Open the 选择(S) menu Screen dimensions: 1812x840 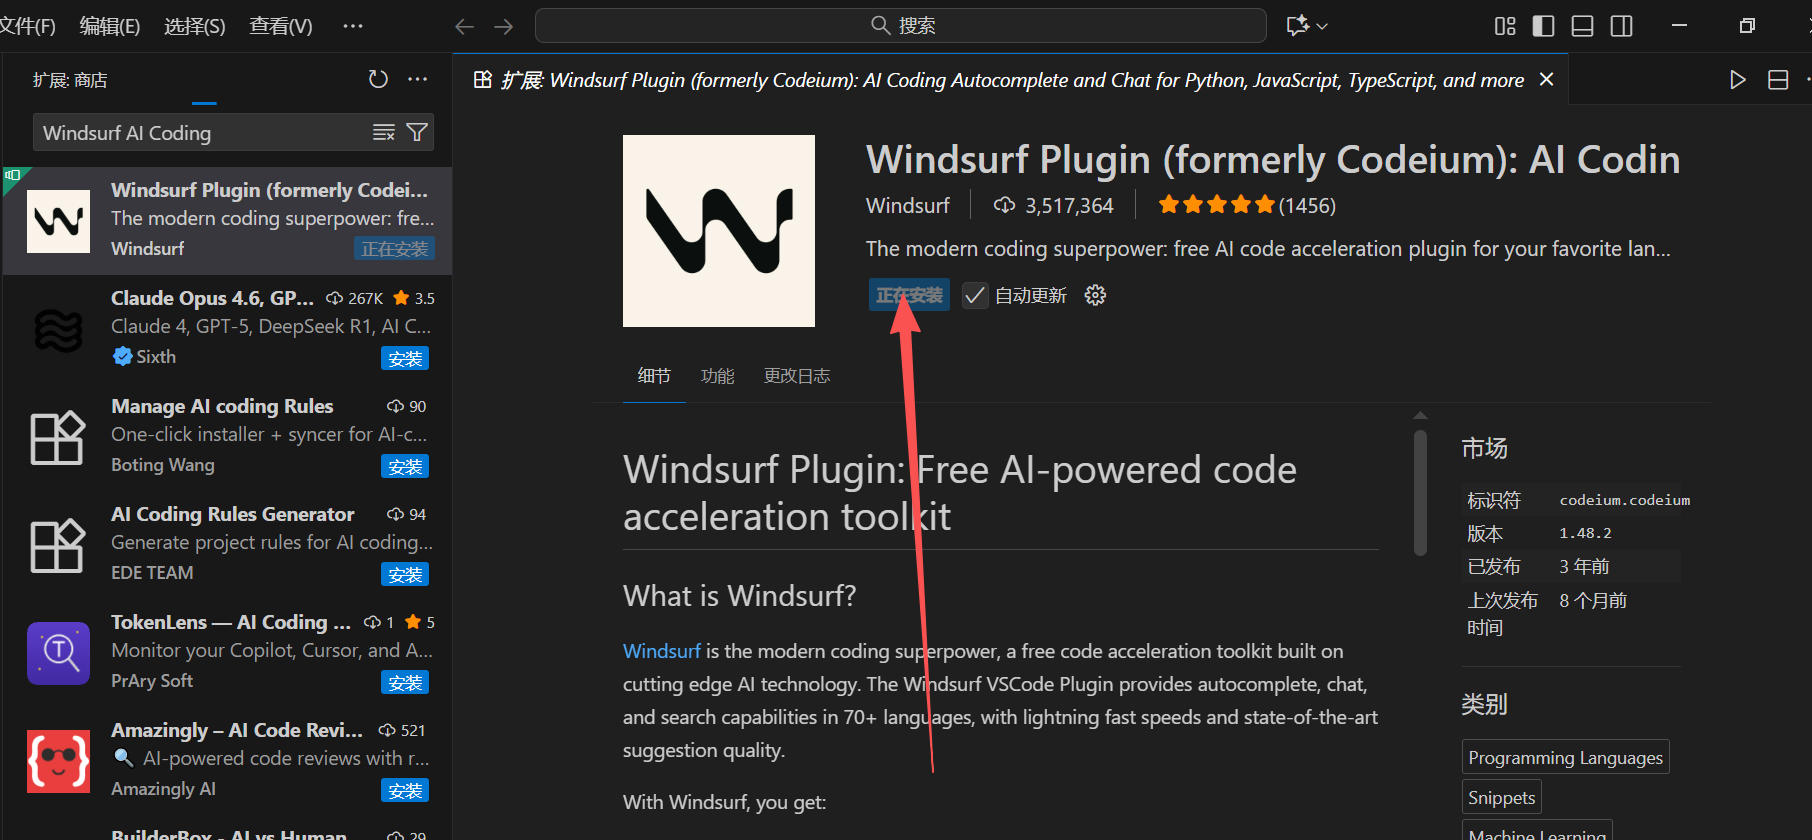pos(195,26)
